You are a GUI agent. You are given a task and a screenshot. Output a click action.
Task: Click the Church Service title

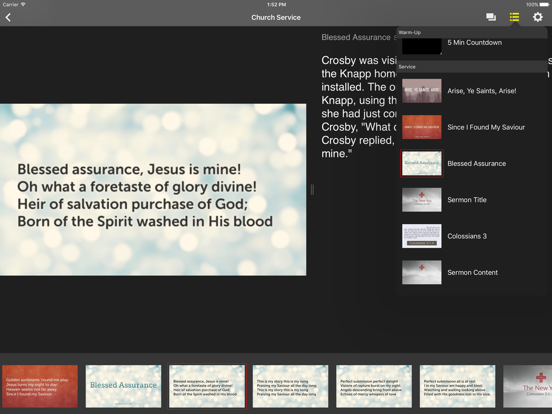tap(276, 17)
